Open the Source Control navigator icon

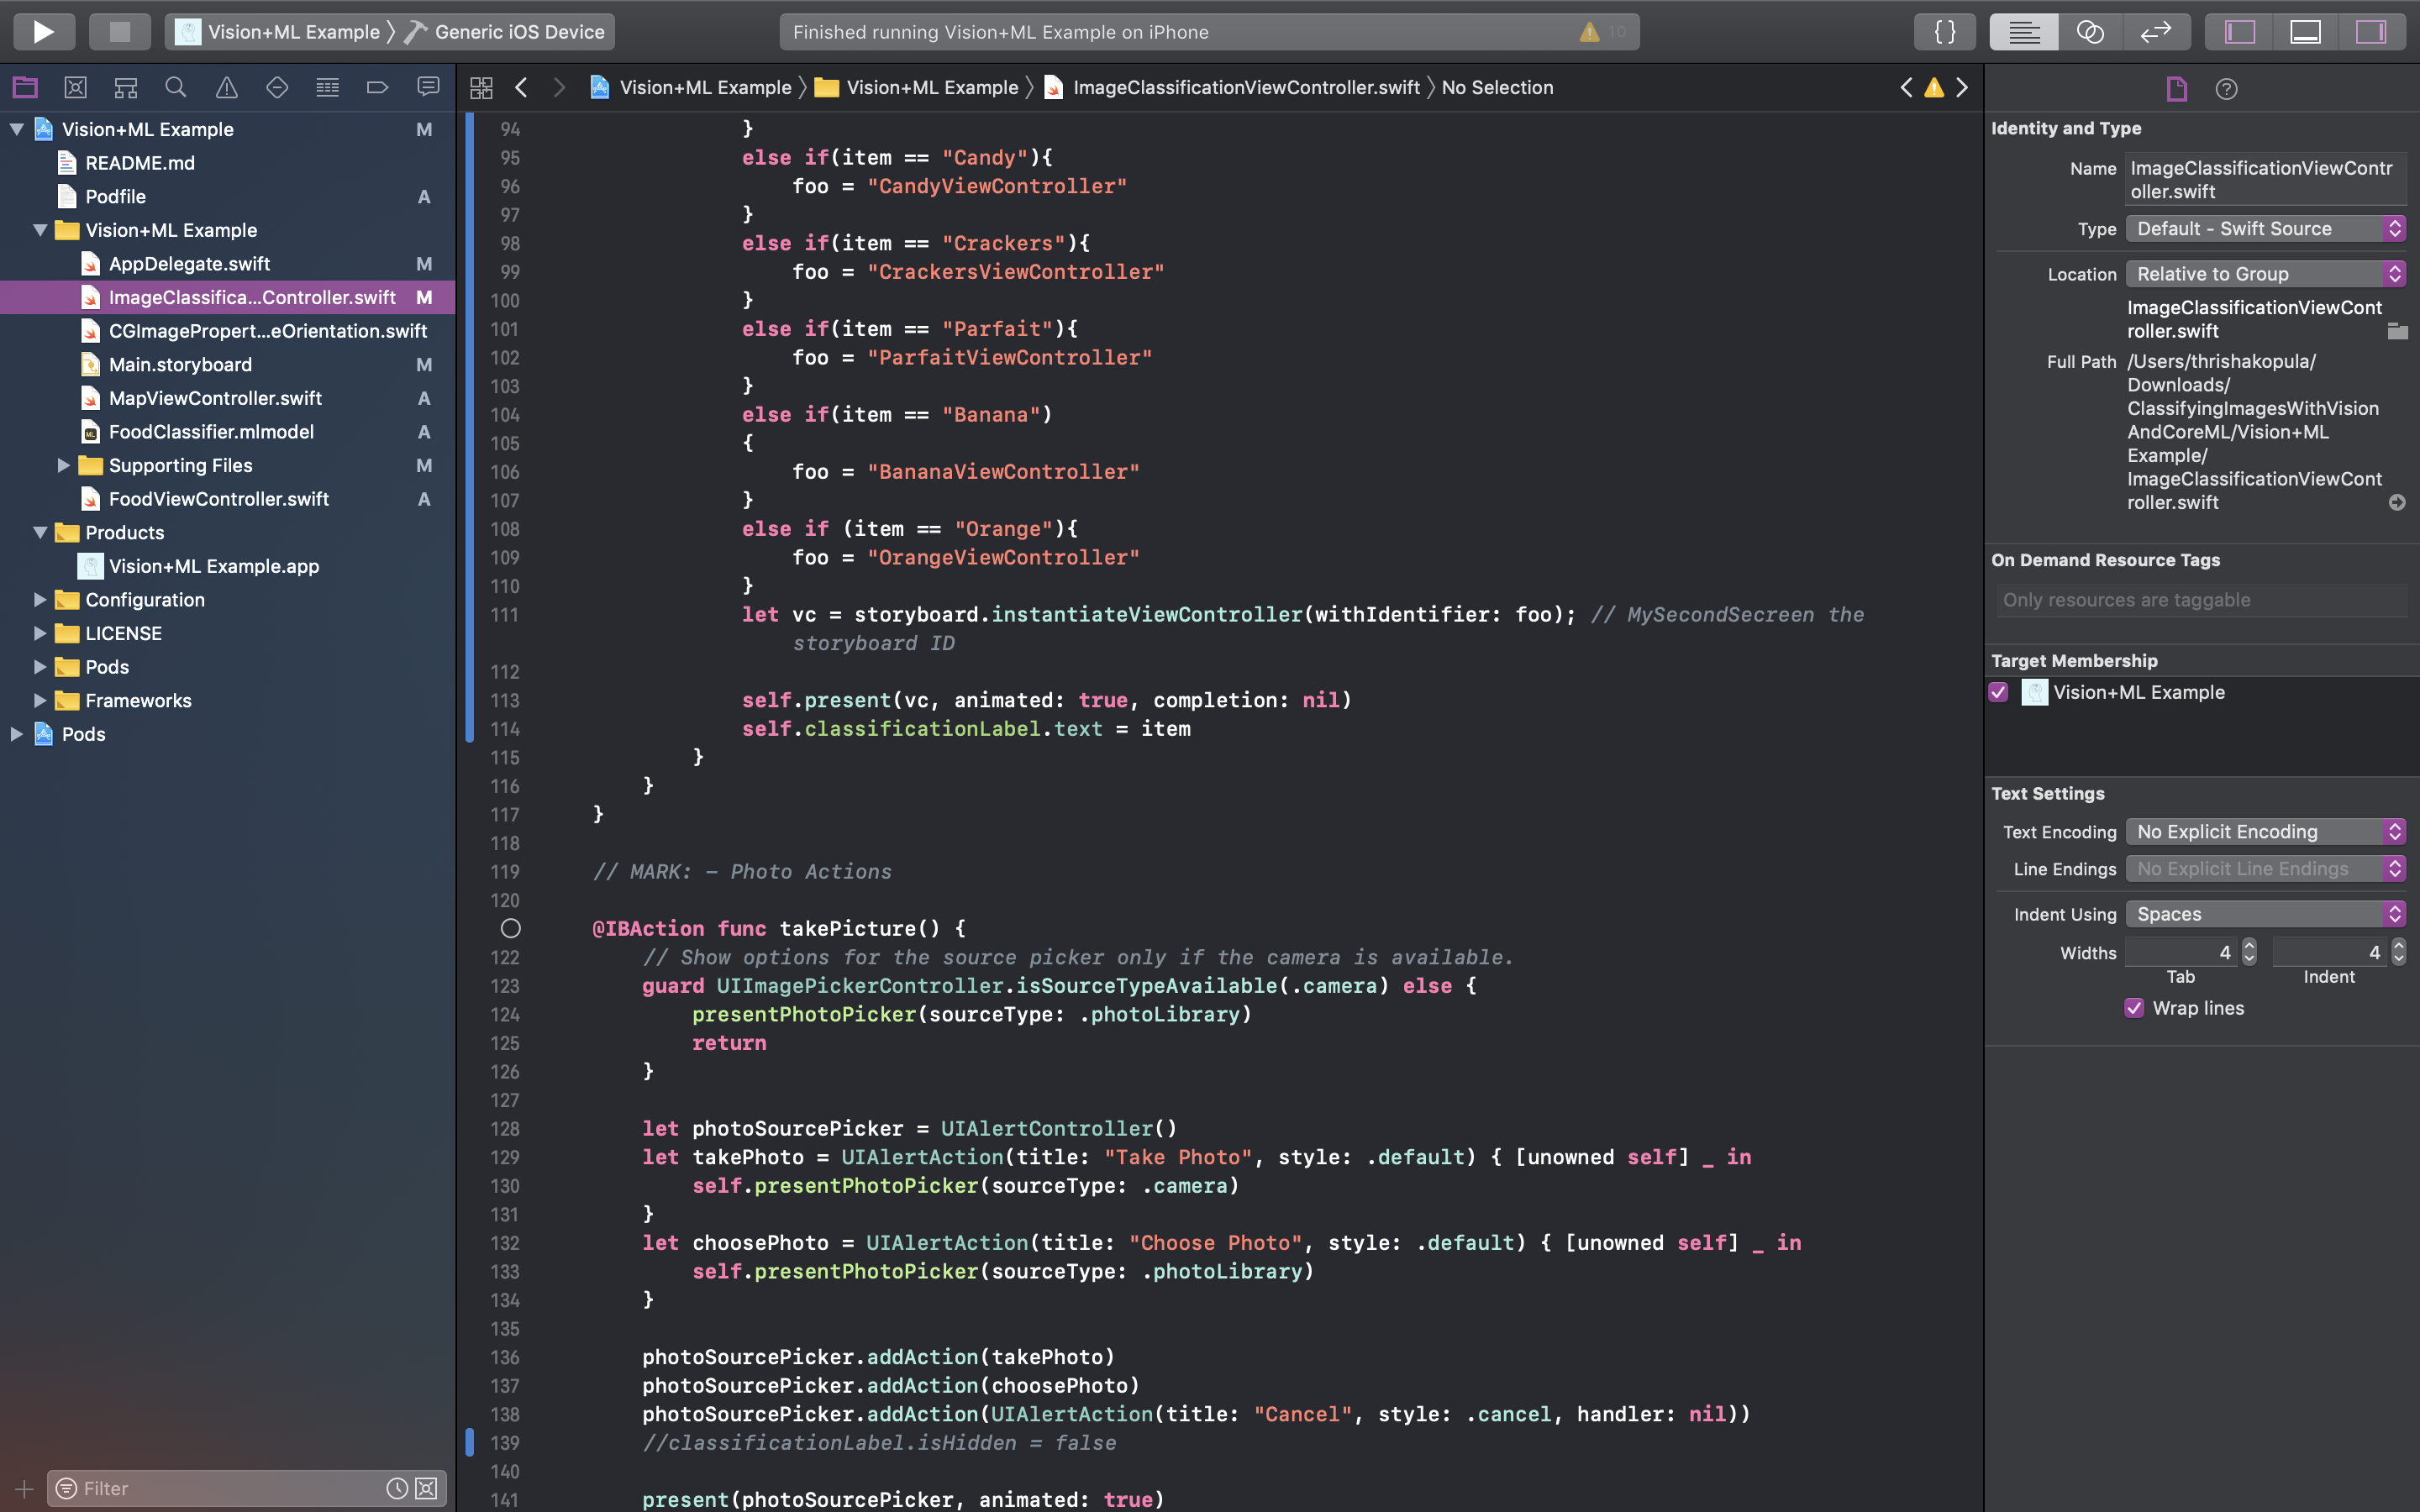[75, 88]
